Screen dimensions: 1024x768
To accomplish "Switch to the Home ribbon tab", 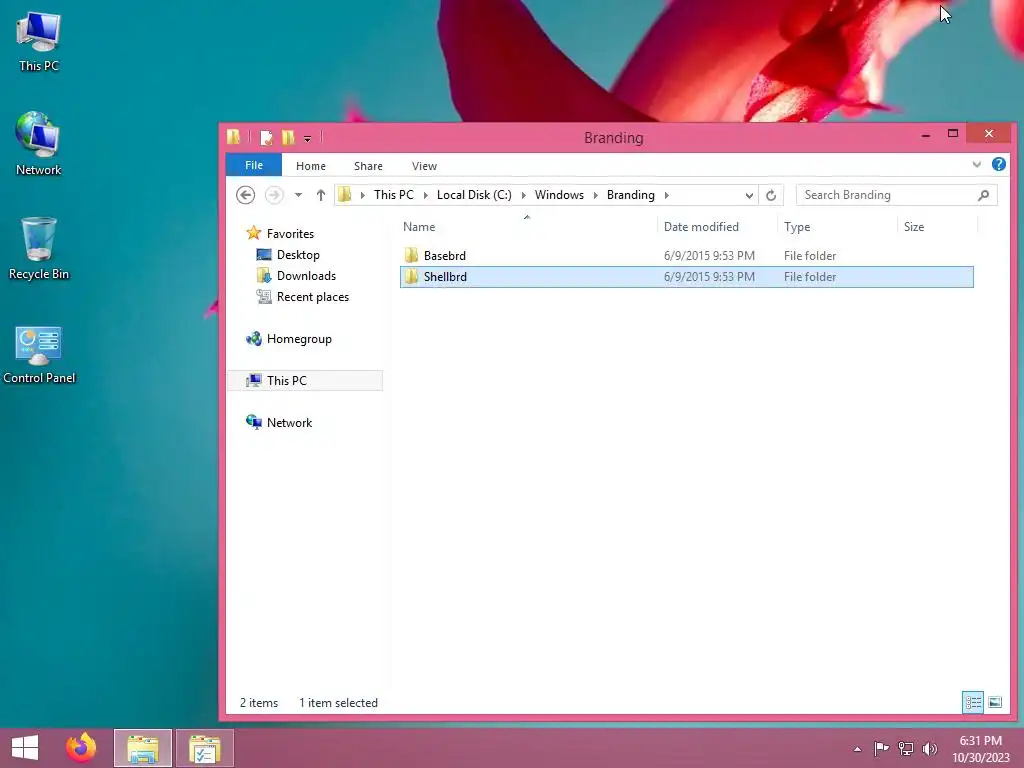I will (311, 166).
